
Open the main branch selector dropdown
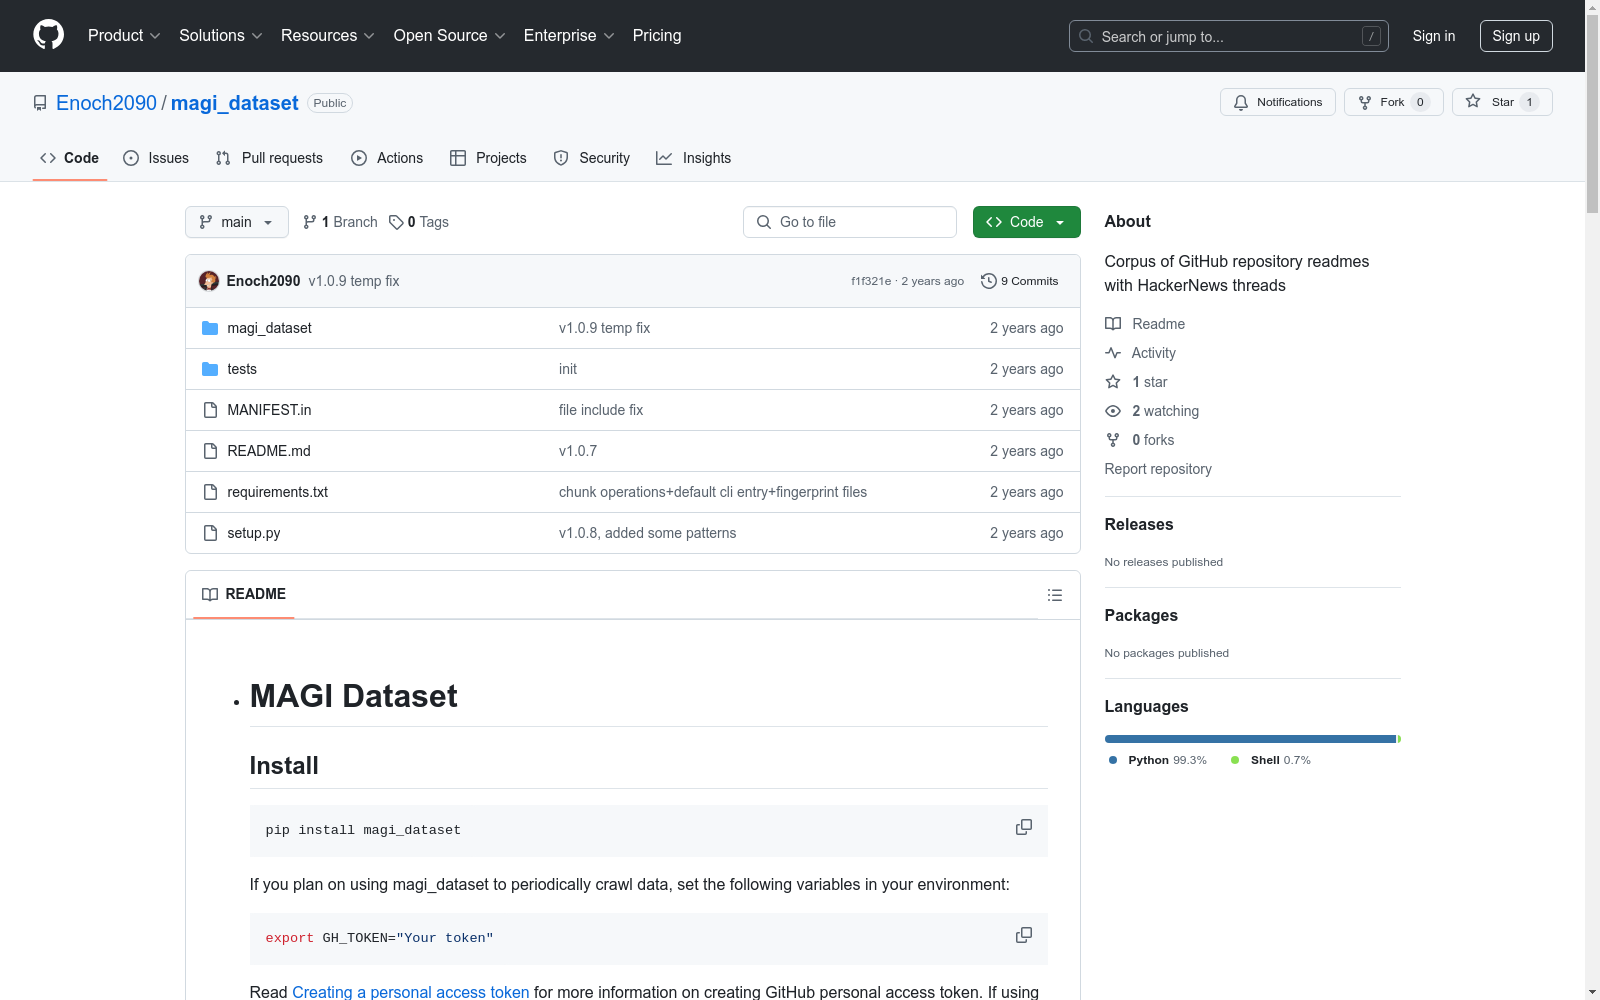(x=237, y=222)
